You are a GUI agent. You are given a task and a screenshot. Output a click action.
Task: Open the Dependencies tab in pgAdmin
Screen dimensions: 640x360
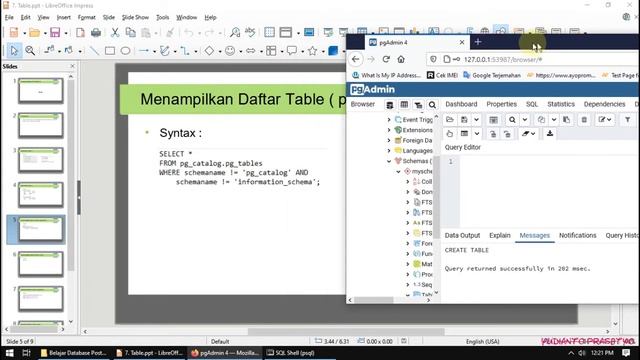[604, 104]
